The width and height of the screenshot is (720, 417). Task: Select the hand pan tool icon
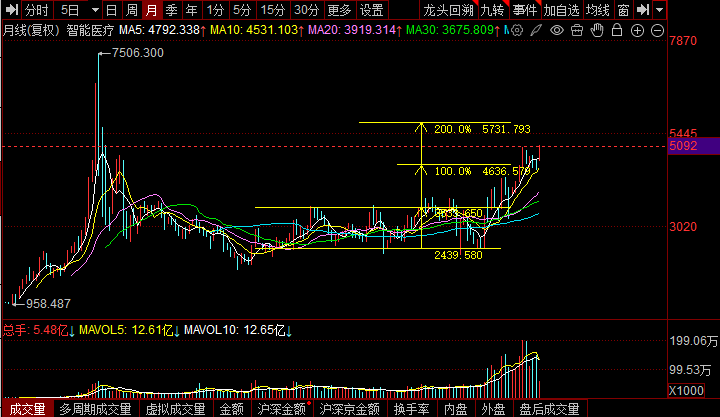coord(597,31)
